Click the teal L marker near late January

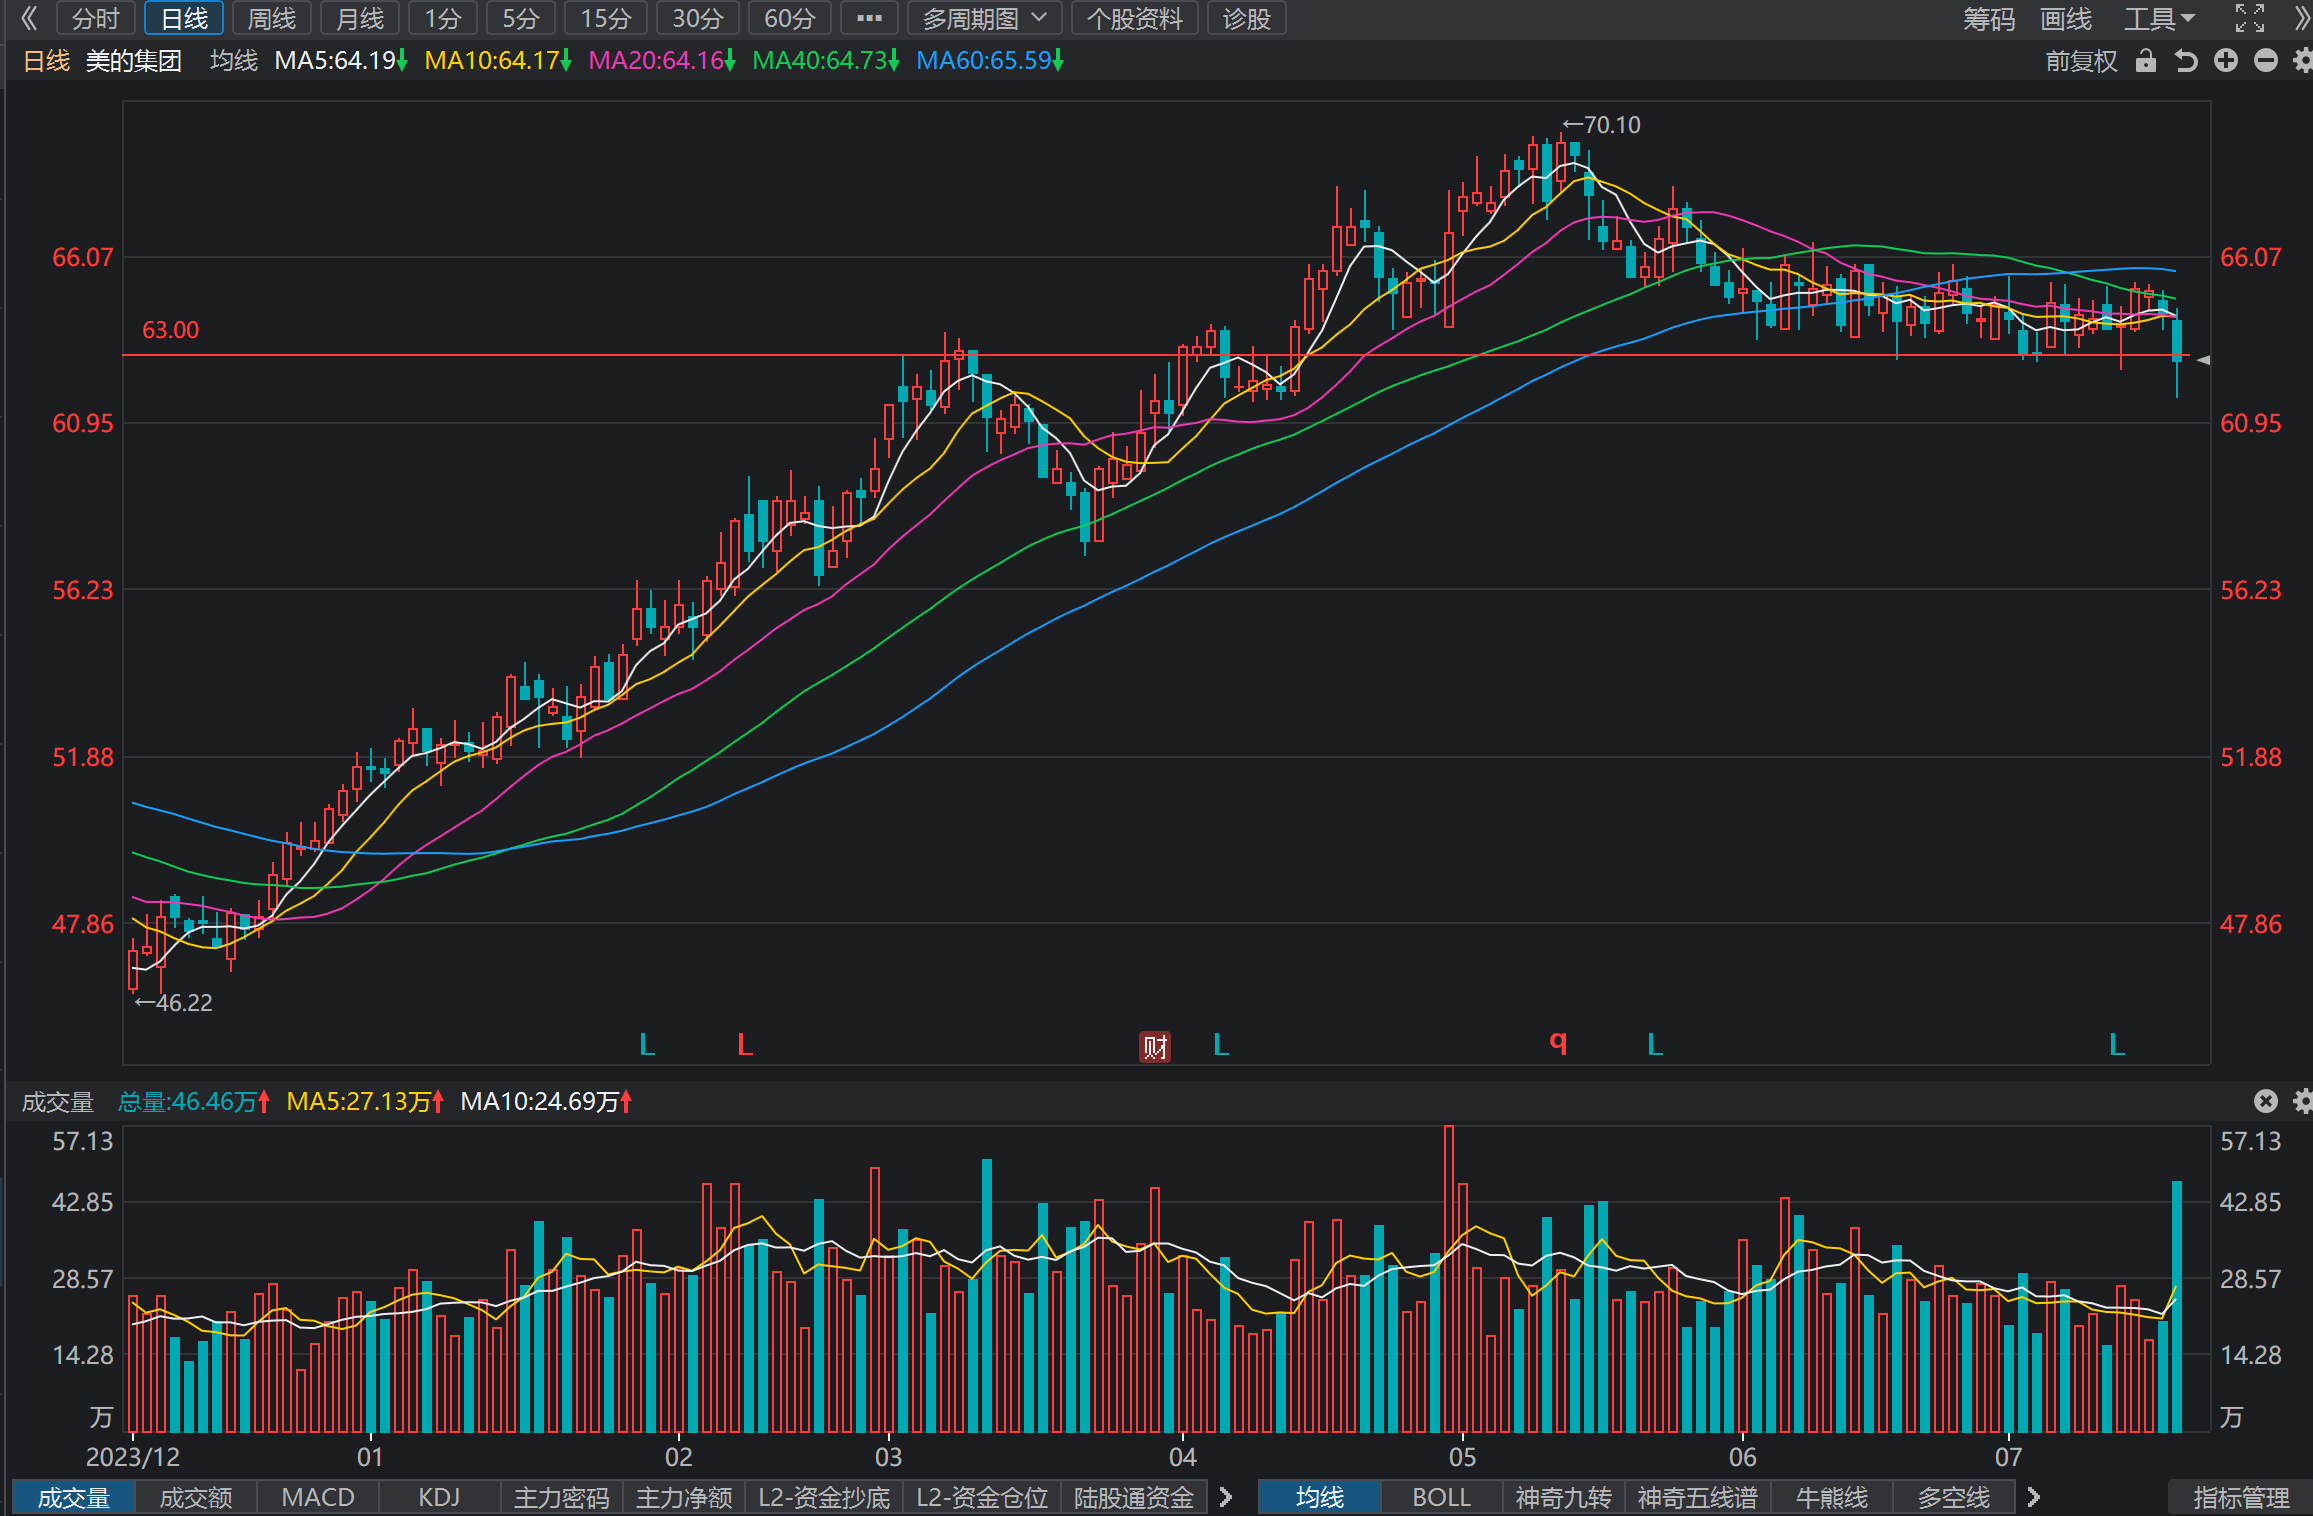(647, 1045)
